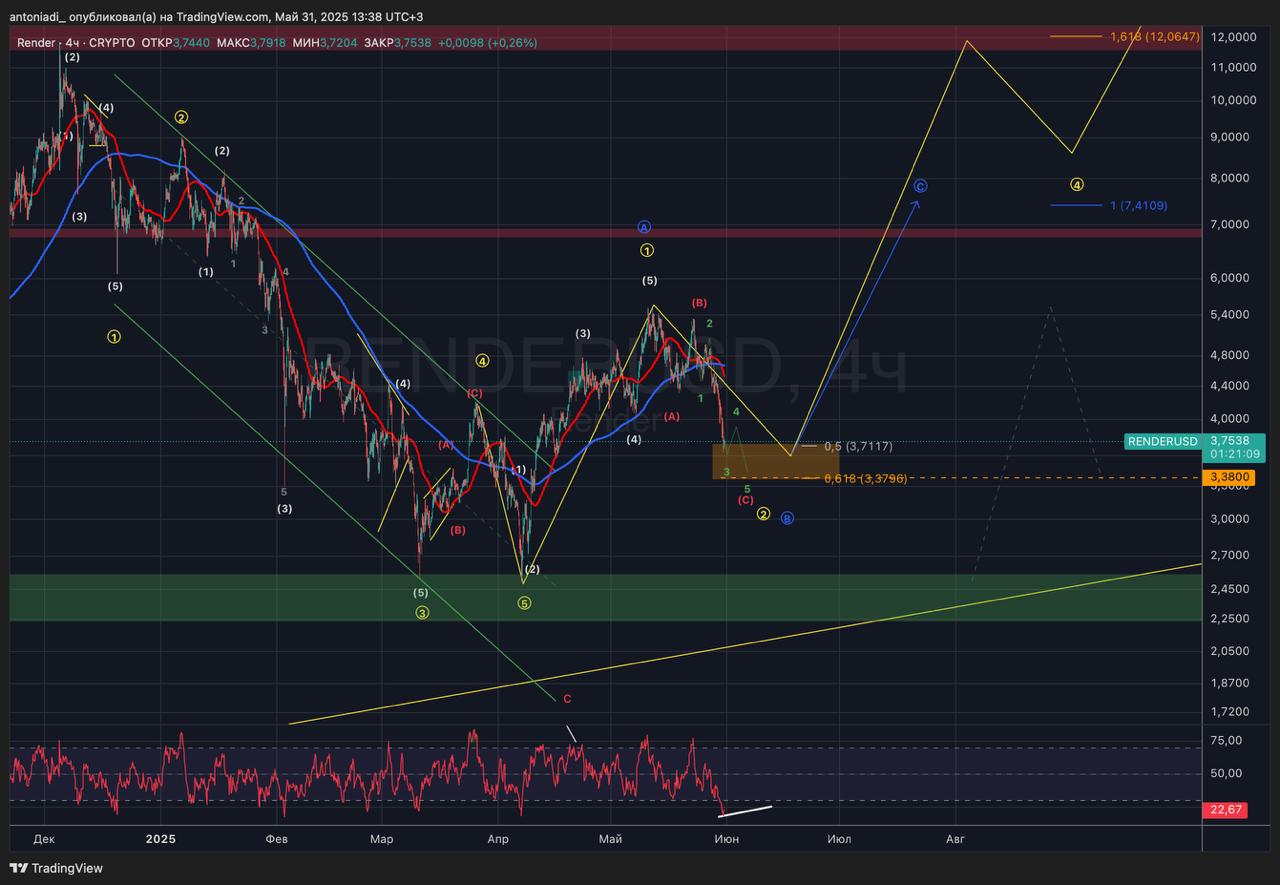Click the red C label below the channel
Viewport: 1280px width, 885px height.
(567, 699)
